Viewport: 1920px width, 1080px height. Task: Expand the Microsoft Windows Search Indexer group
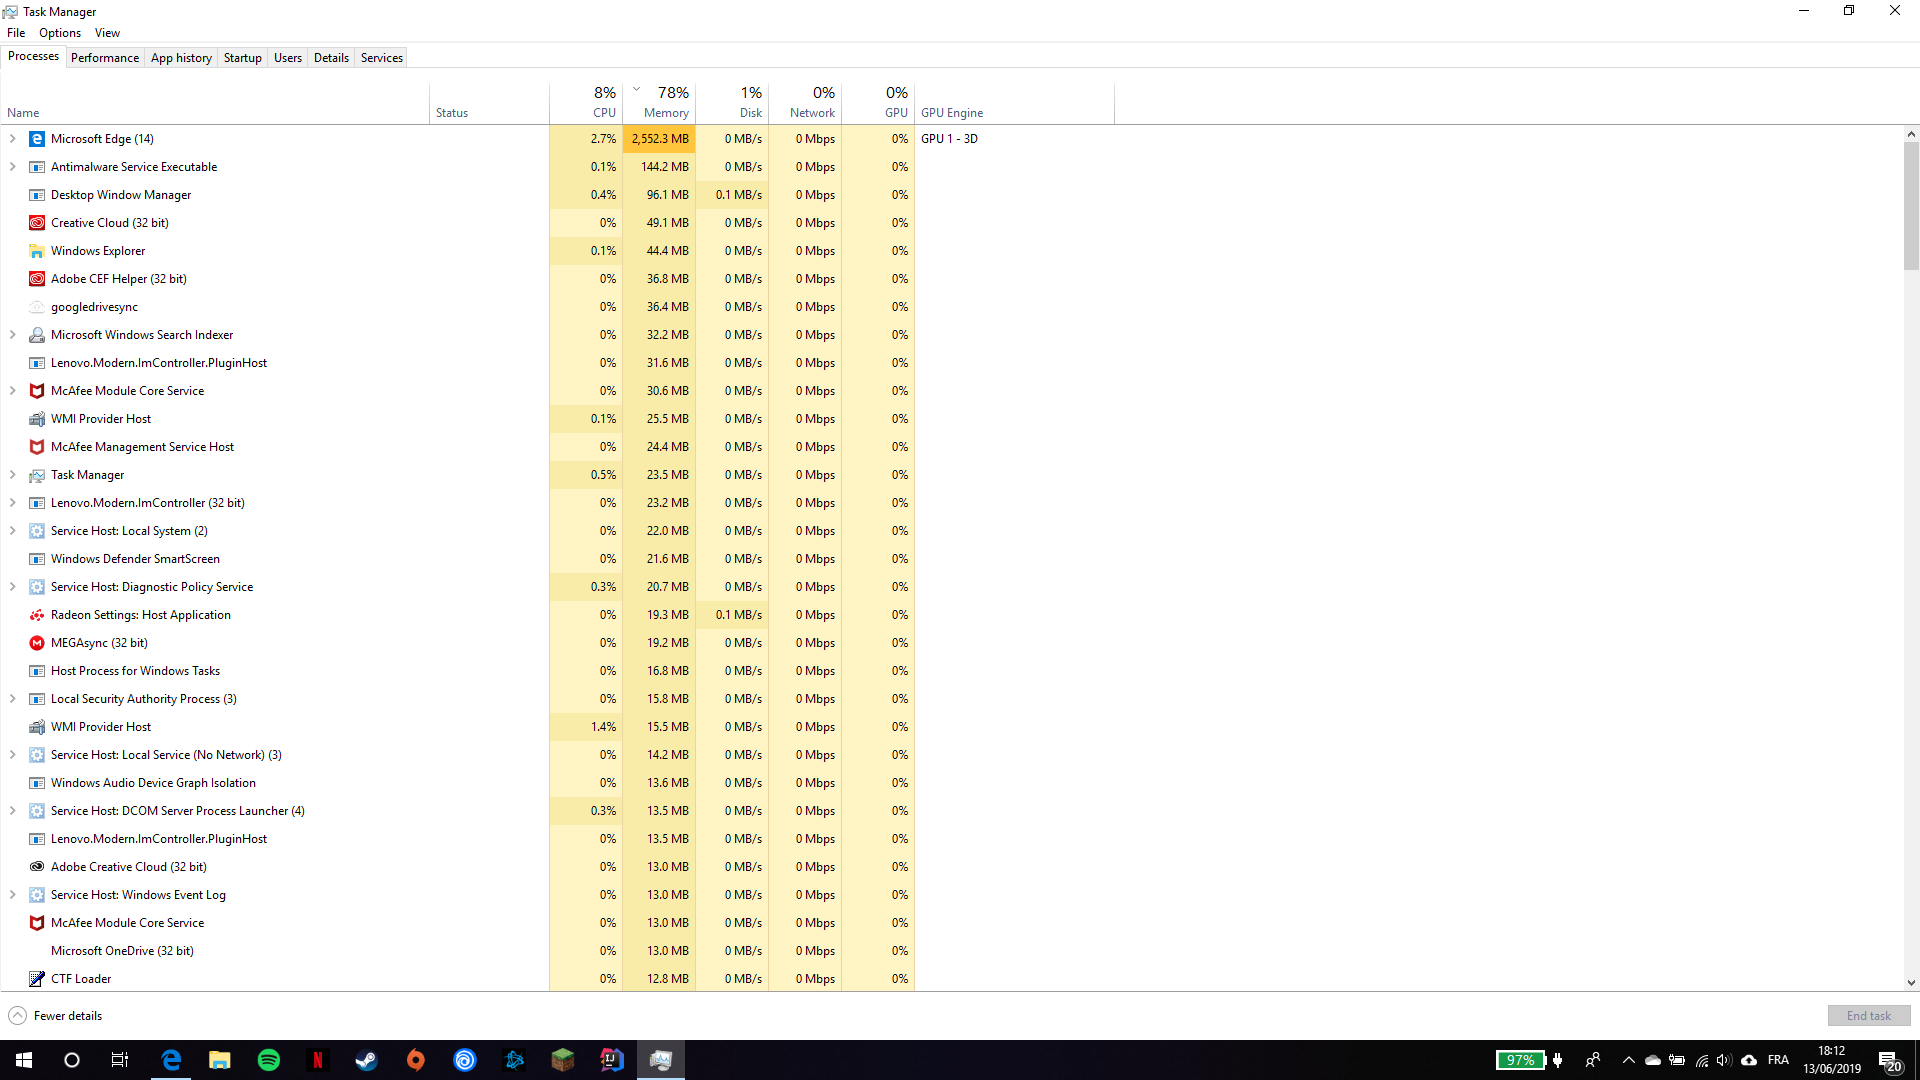(x=13, y=335)
